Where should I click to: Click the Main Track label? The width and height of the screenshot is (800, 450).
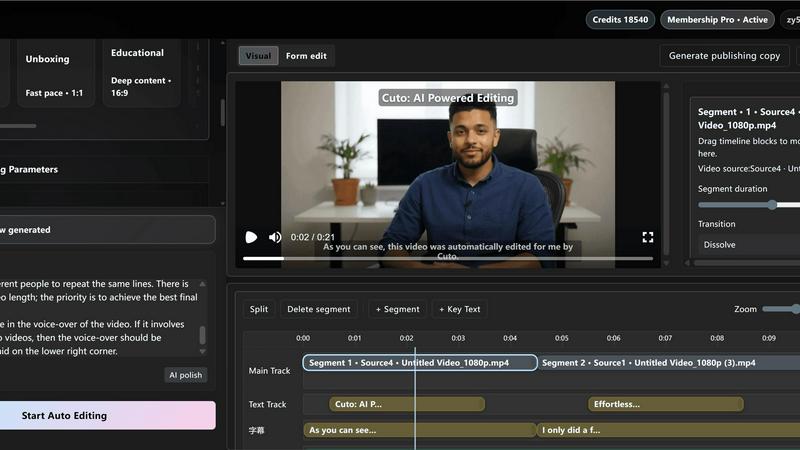269,370
